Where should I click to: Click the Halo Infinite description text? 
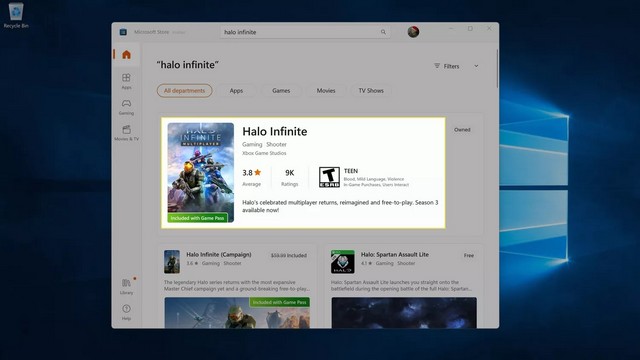click(x=340, y=206)
